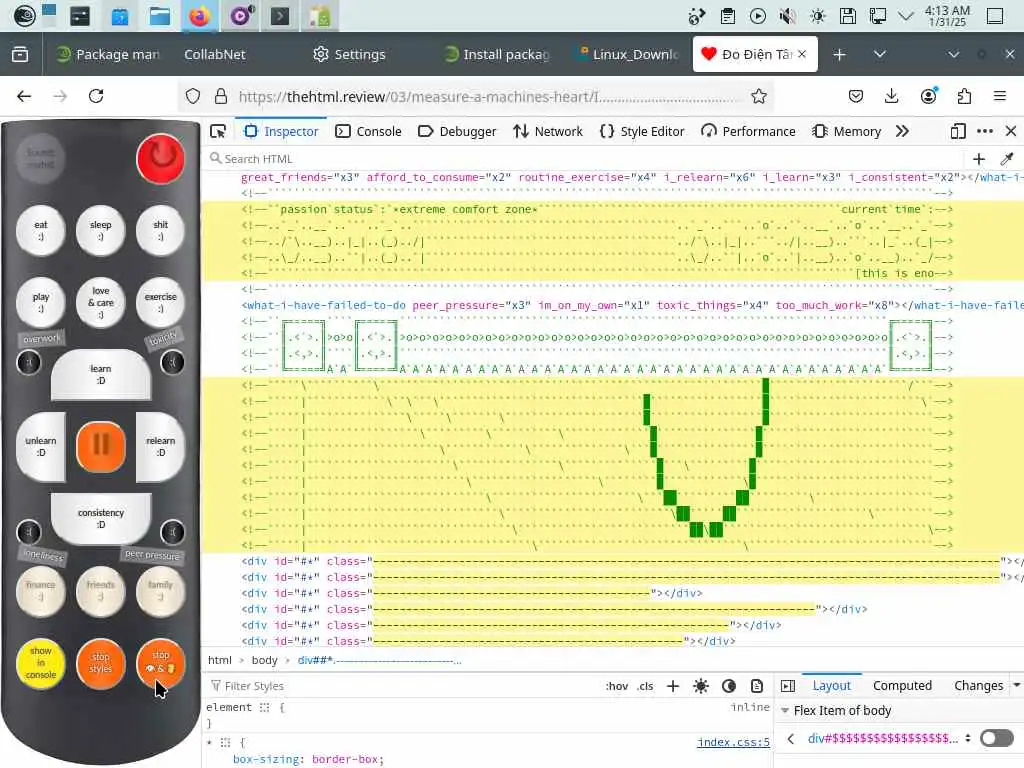Select the eyedropper color picker icon
Image resolution: width=1024 pixels, height=768 pixels.
[x=1007, y=159]
